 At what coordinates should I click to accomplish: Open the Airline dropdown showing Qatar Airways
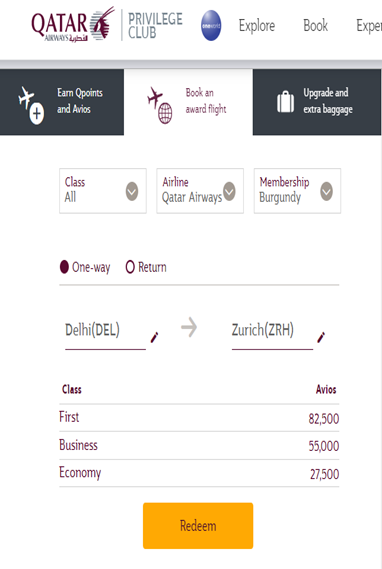(200, 191)
